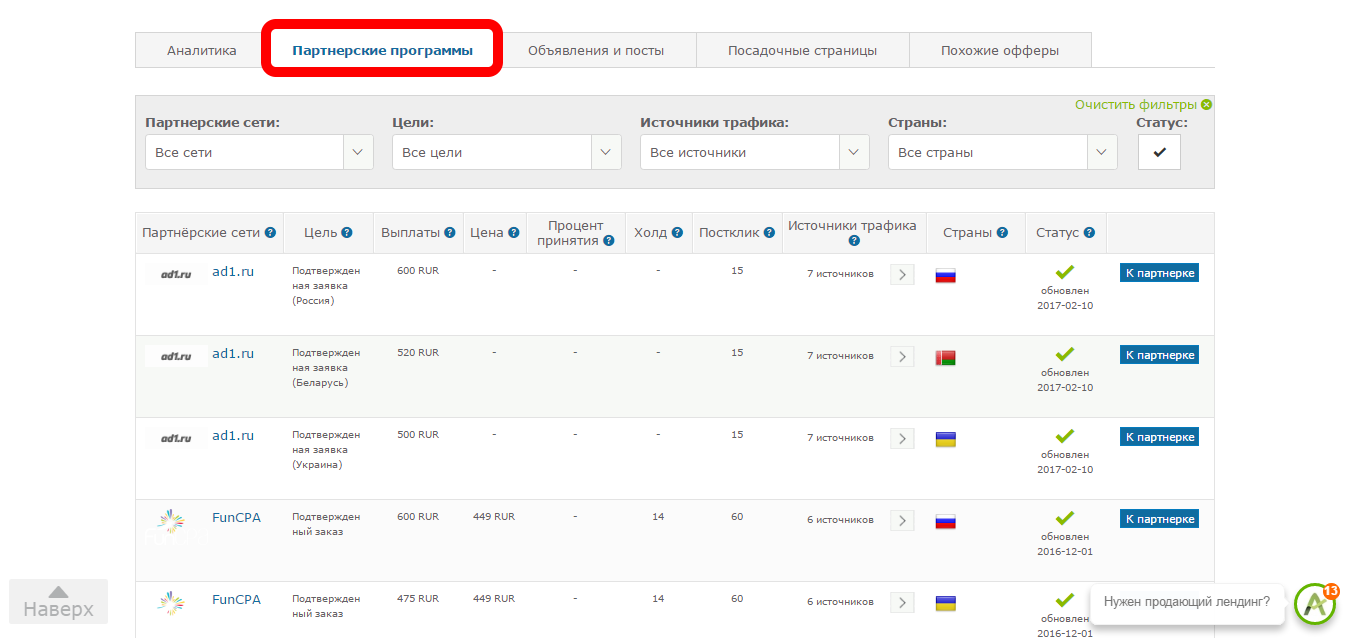Expand traffic sources for ad1.ru Беларусь row
1348x638 pixels.
click(902, 356)
